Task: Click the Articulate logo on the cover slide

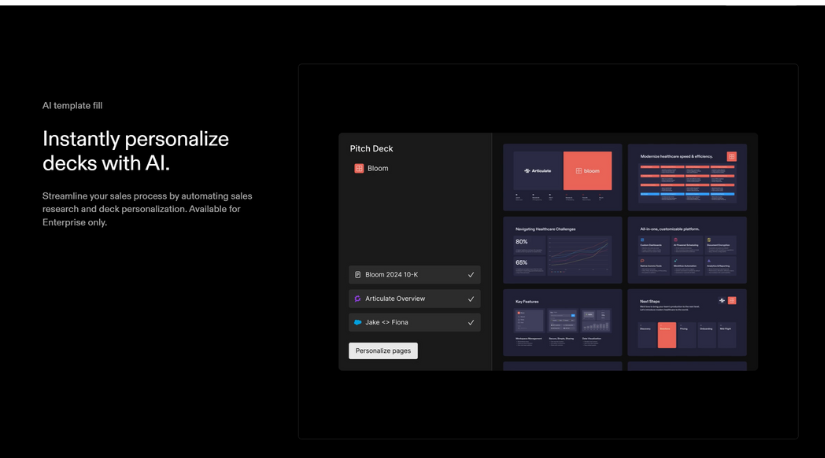Action: coord(538,171)
